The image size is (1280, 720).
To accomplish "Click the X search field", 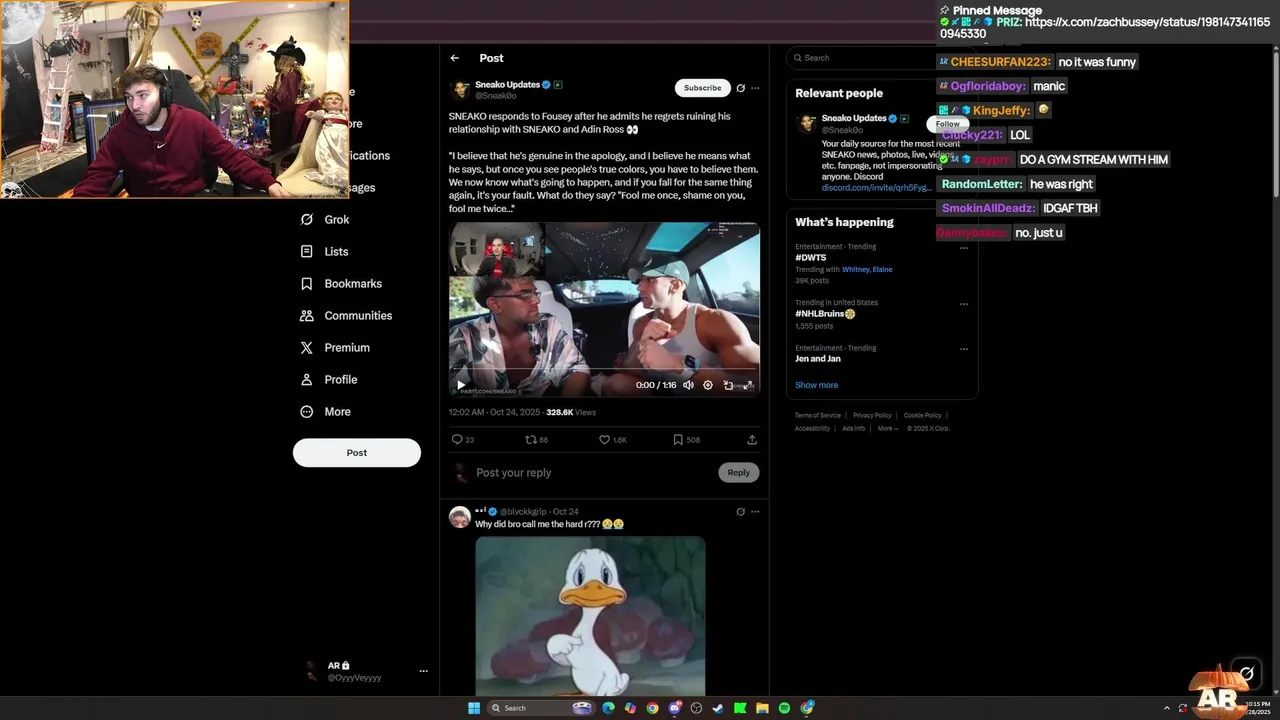I will tap(862, 58).
